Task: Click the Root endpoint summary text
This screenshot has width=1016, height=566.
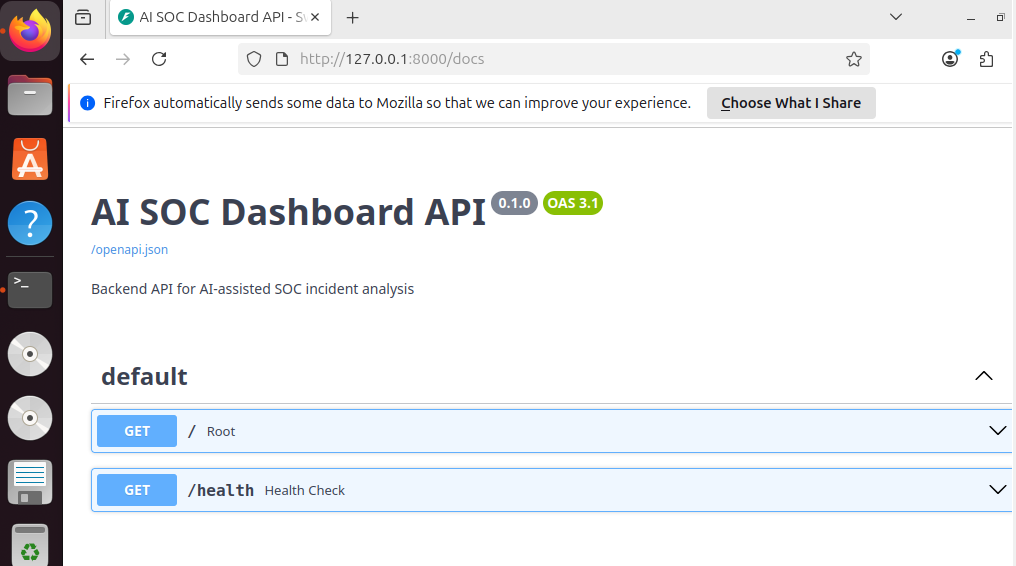Action: click(221, 431)
